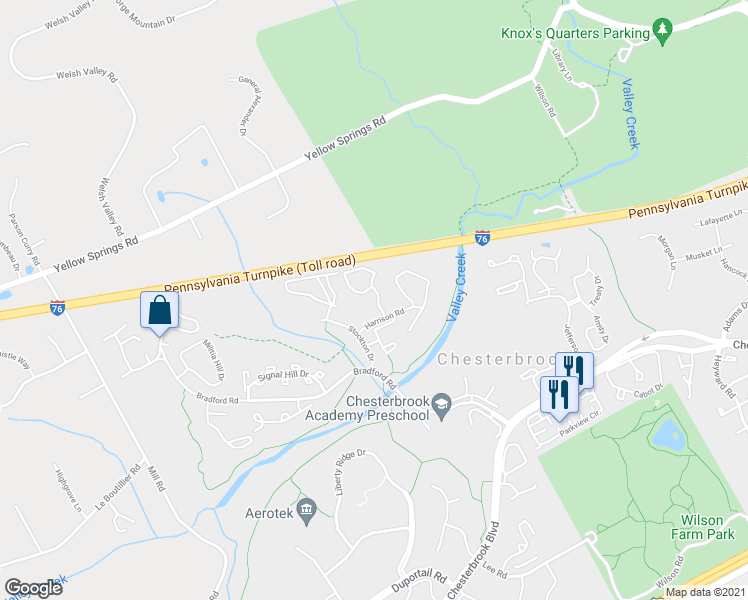Click the Aerotek text label
Viewport: 748px width, 600px height.
tap(269, 513)
